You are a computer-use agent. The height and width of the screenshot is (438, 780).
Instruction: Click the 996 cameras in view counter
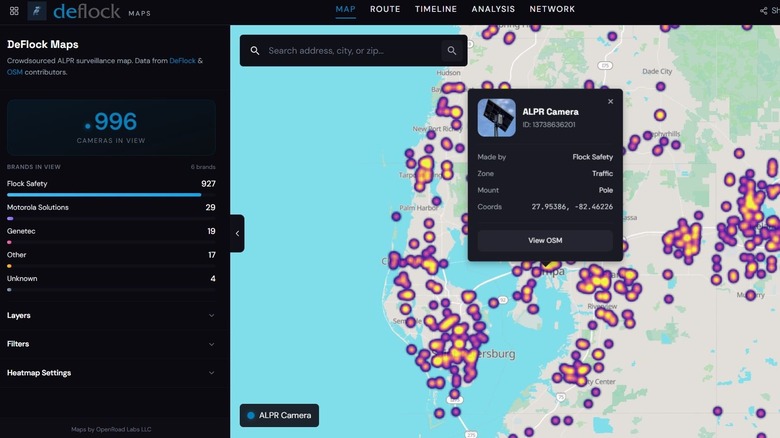click(x=111, y=126)
